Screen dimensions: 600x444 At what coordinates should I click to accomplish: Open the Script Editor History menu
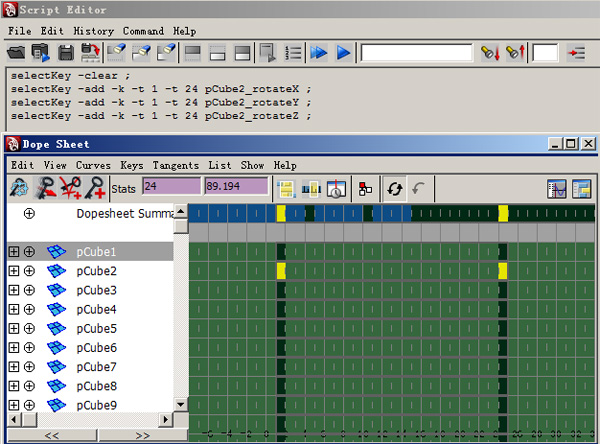(94, 31)
